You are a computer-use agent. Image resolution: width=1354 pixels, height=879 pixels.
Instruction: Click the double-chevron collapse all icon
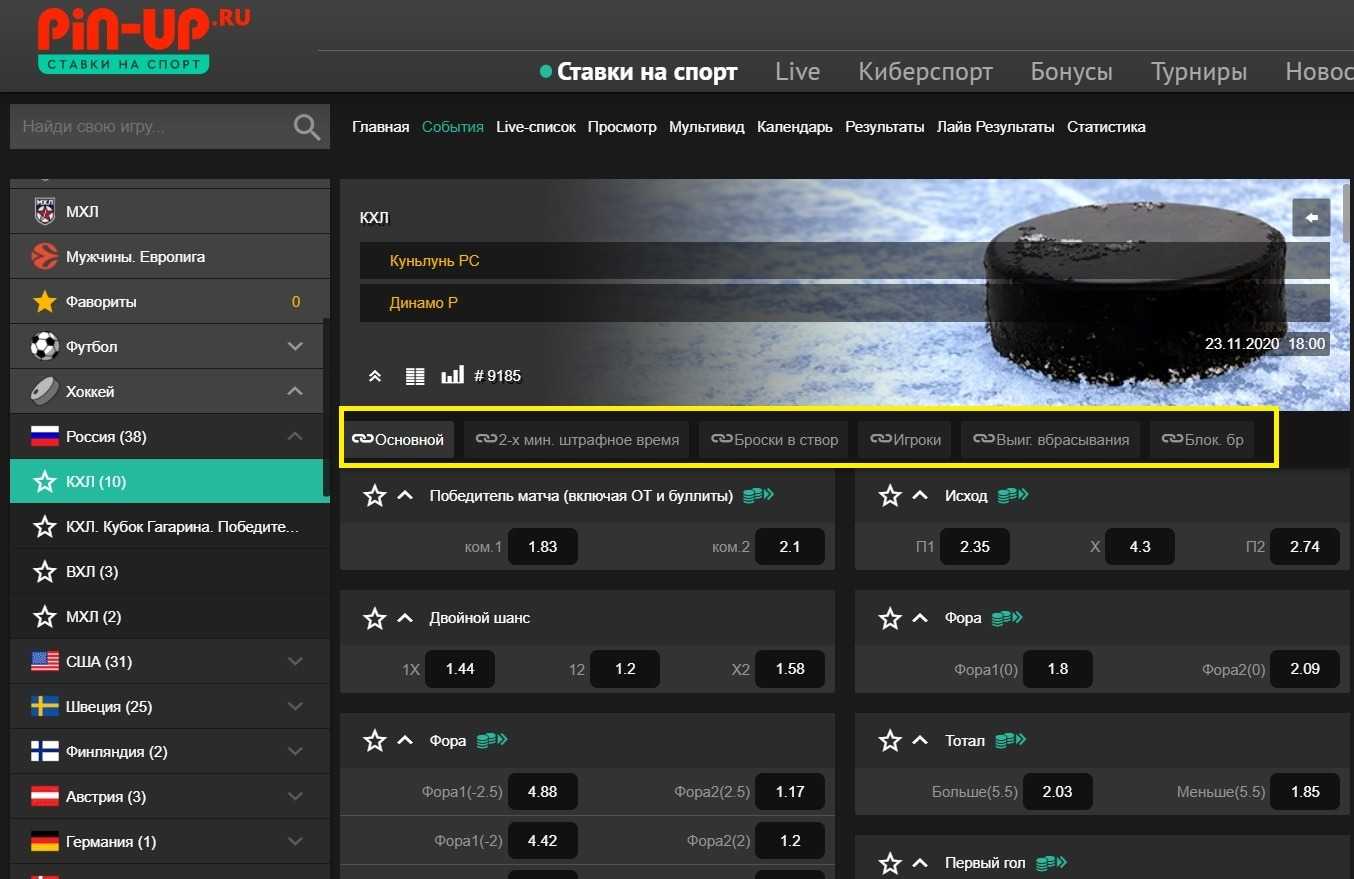pos(375,376)
